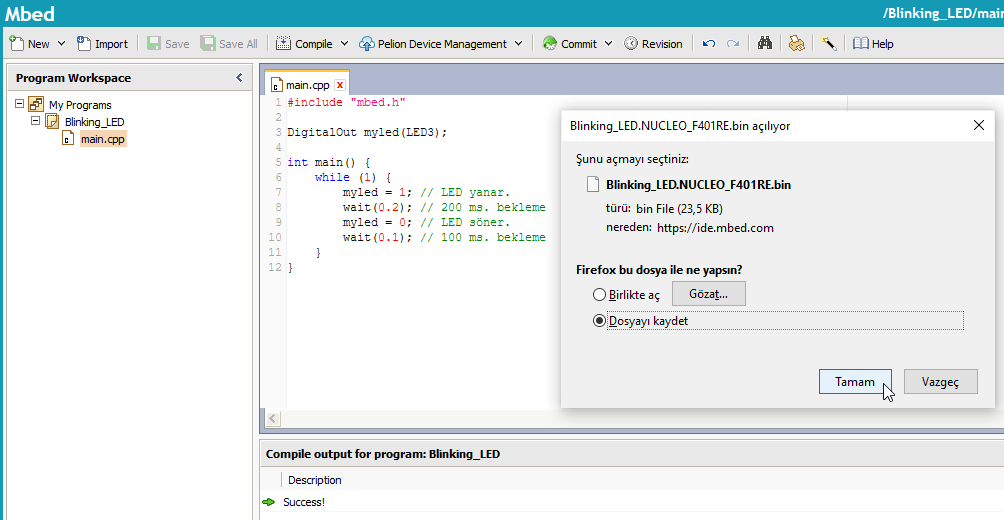Click the Print icon in toolbar
The width and height of the screenshot is (1004, 520).
[797, 44]
